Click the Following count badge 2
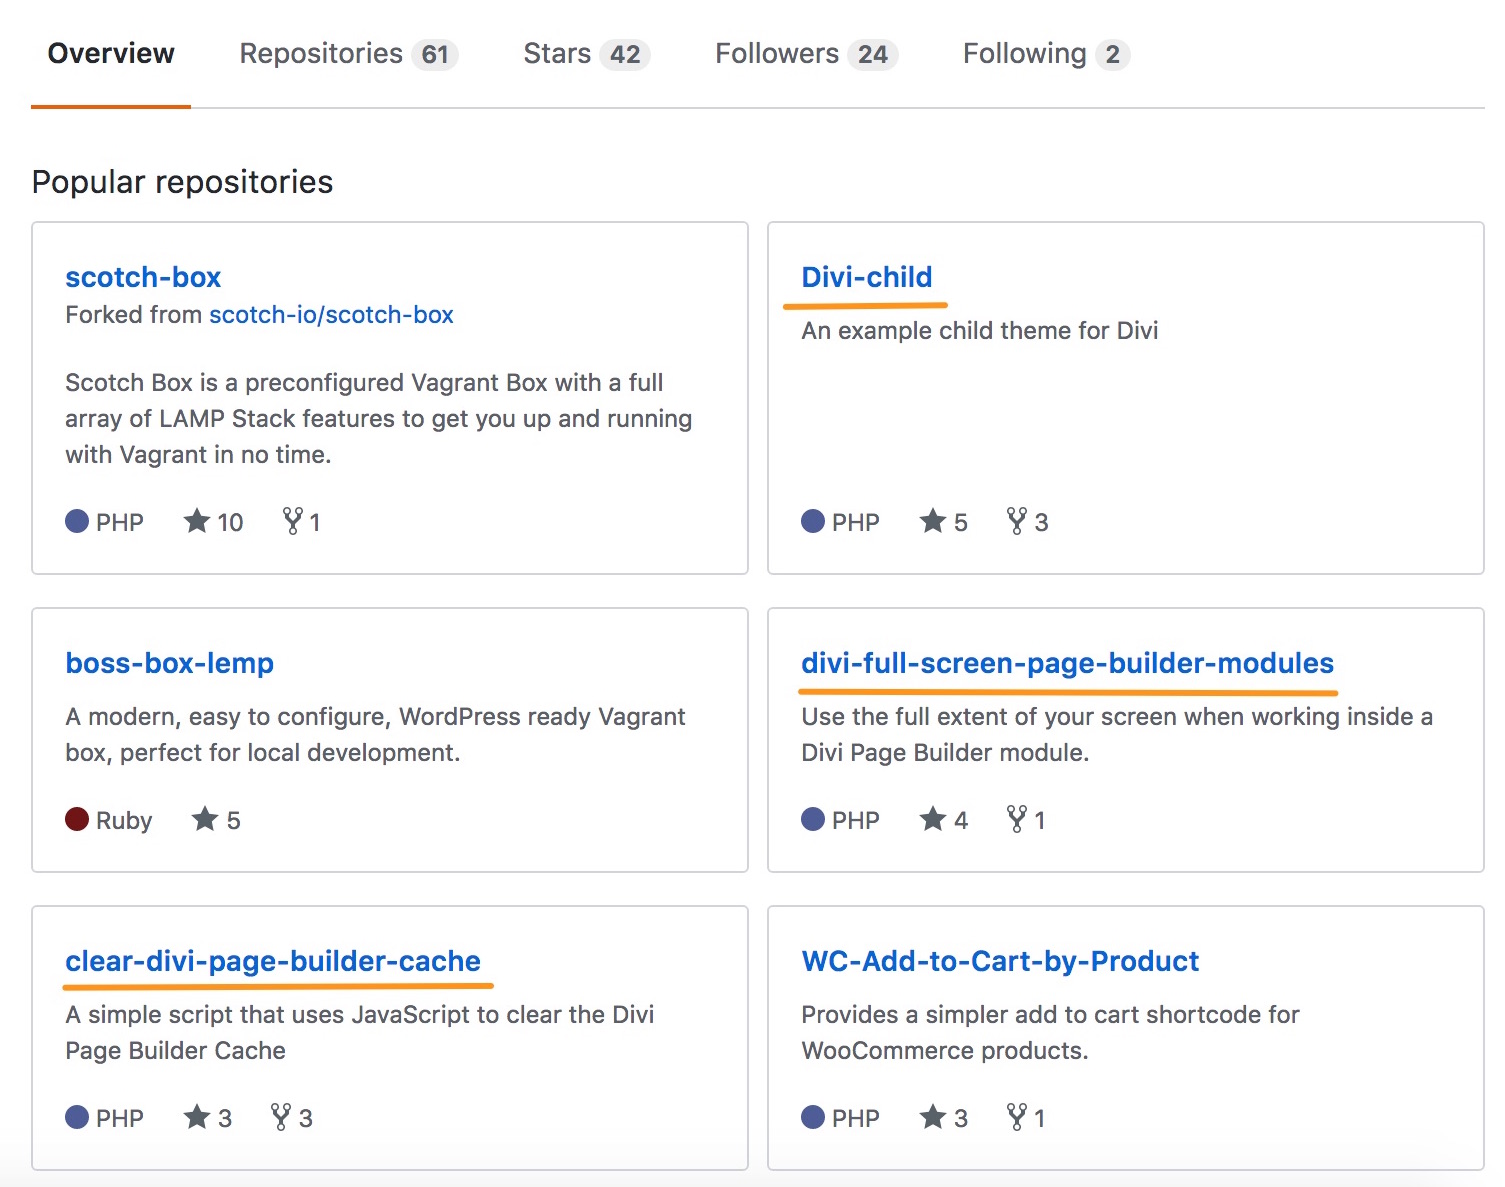The height and width of the screenshot is (1187, 1505). coord(1113,54)
